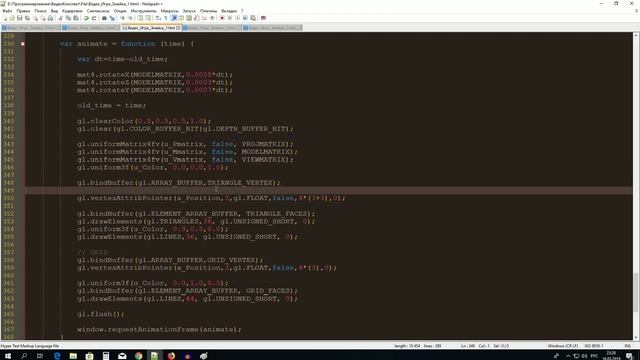Open the Поиск menu
The width and height of the screenshot is (640, 360).
pyautogui.click(x=40, y=11)
